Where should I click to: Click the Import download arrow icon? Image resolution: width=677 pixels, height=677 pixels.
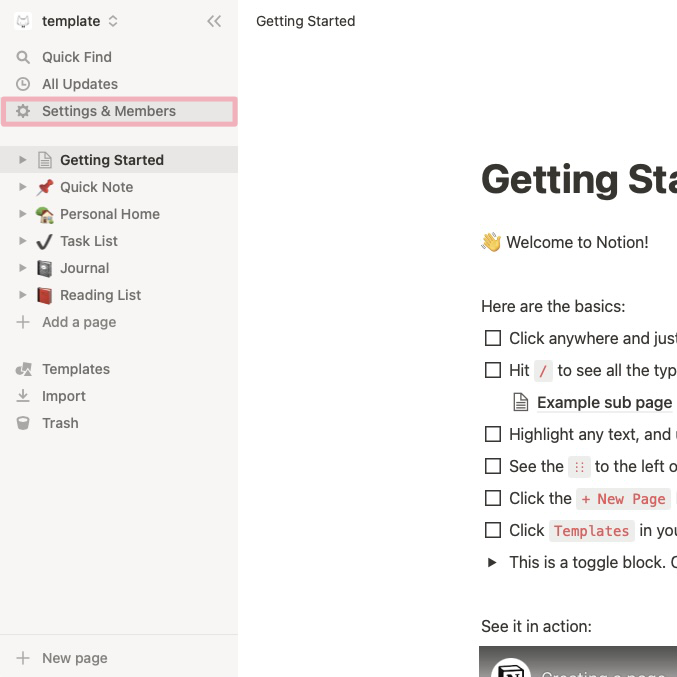click(x=23, y=396)
